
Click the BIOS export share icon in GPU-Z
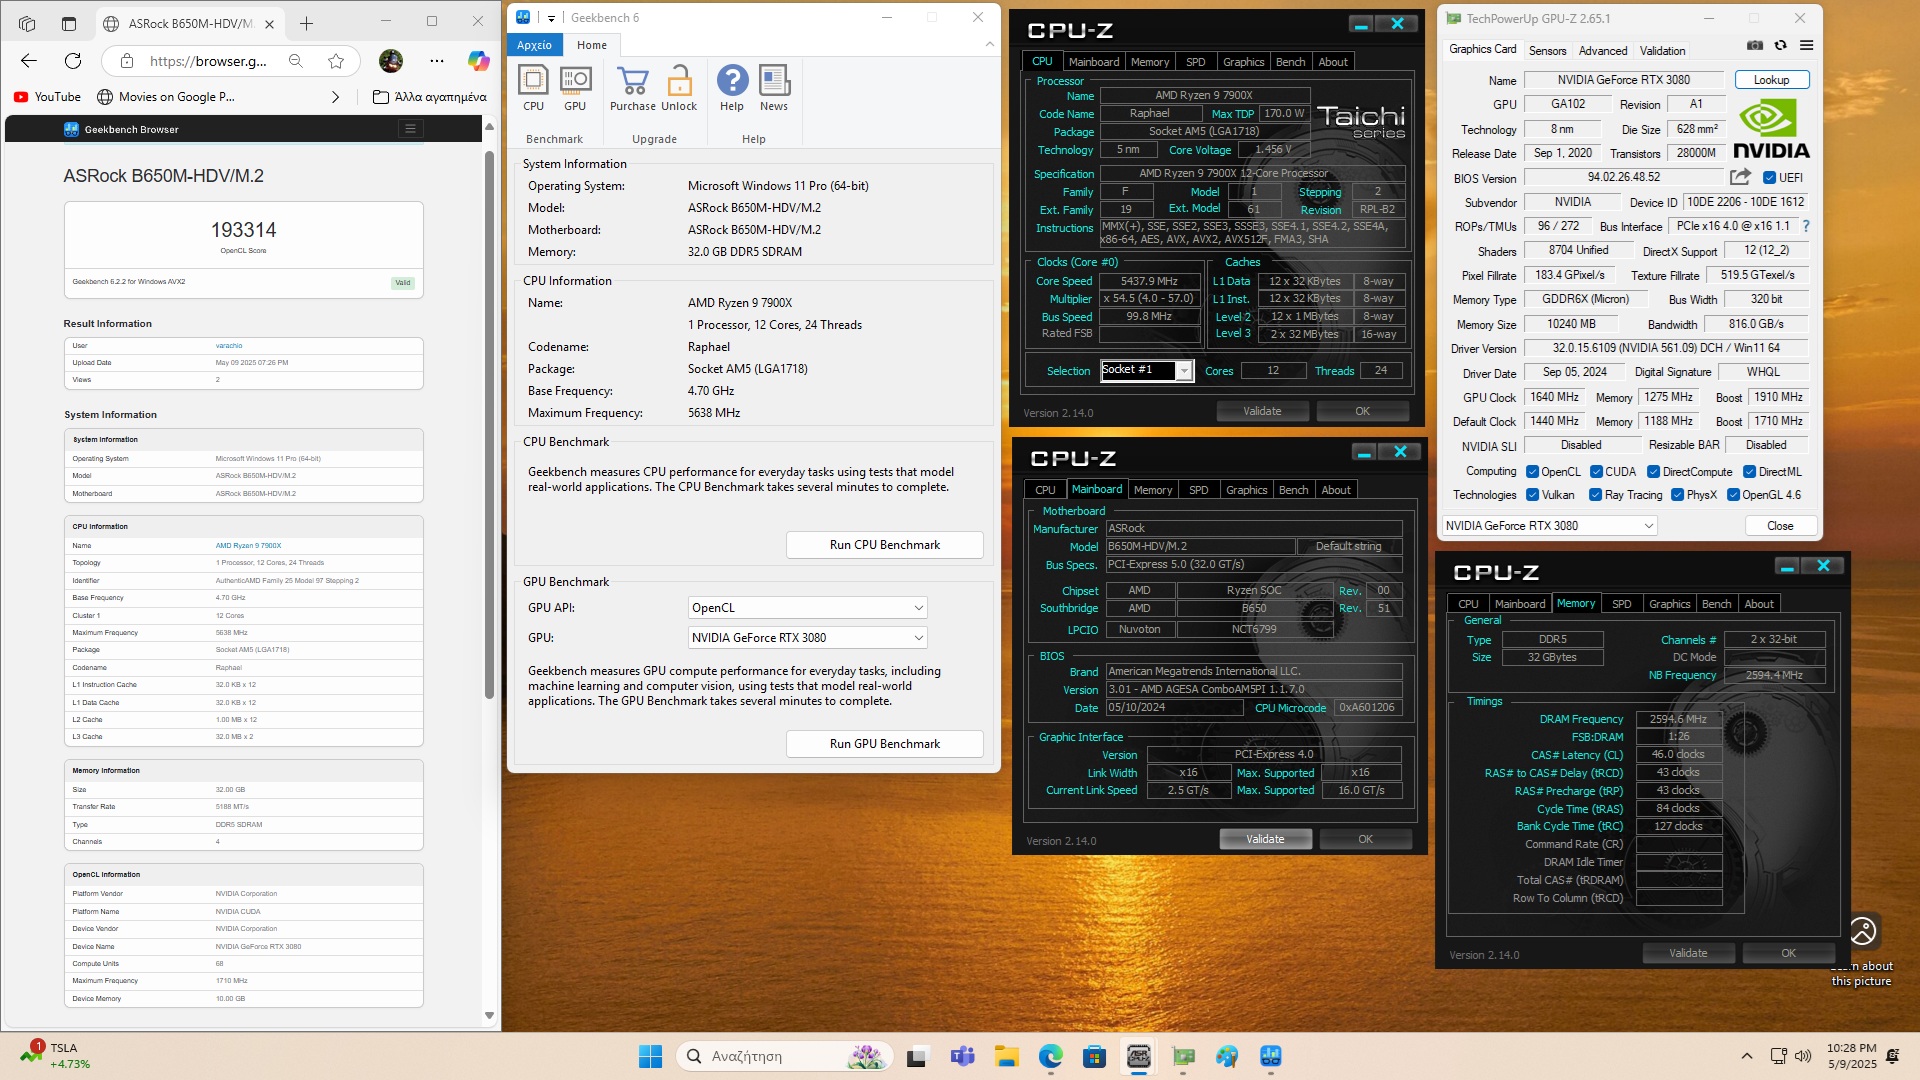[x=1740, y=177]
